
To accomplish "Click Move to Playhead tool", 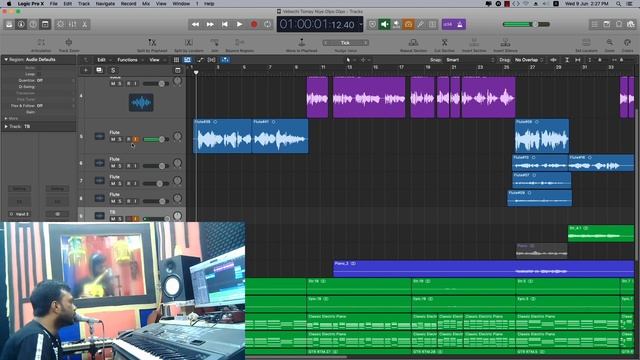I will click(x=302, y=45).
